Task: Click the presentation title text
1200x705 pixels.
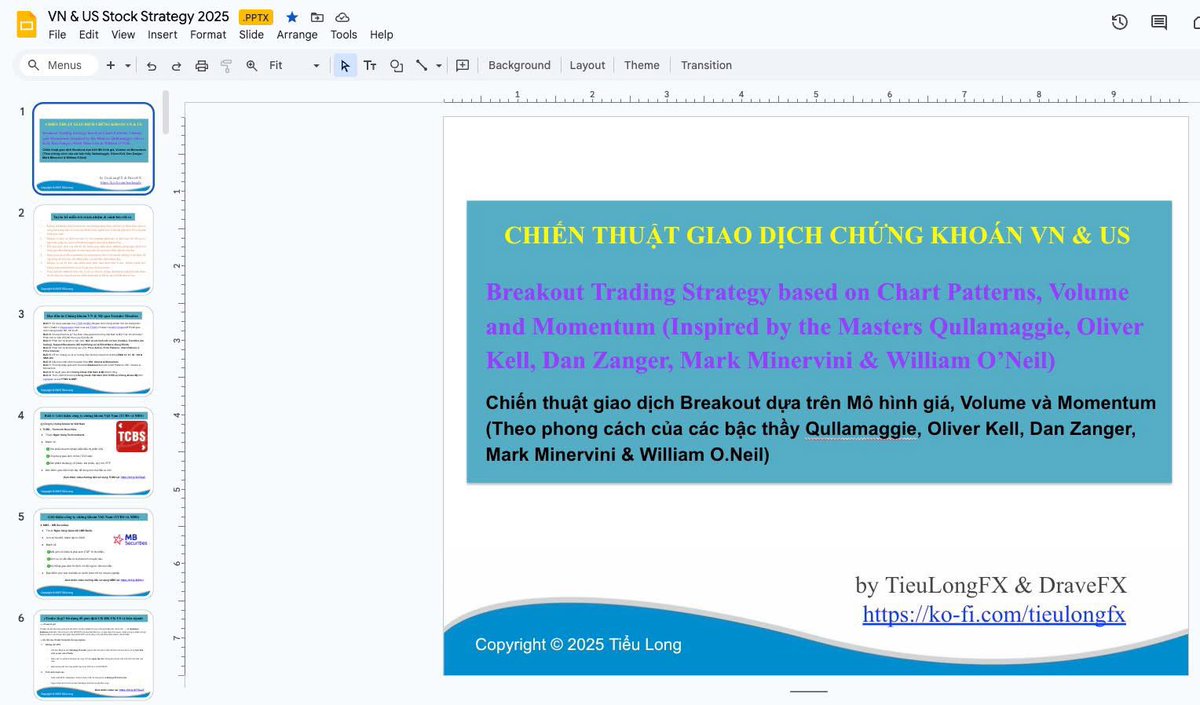Action: point(138,17)
